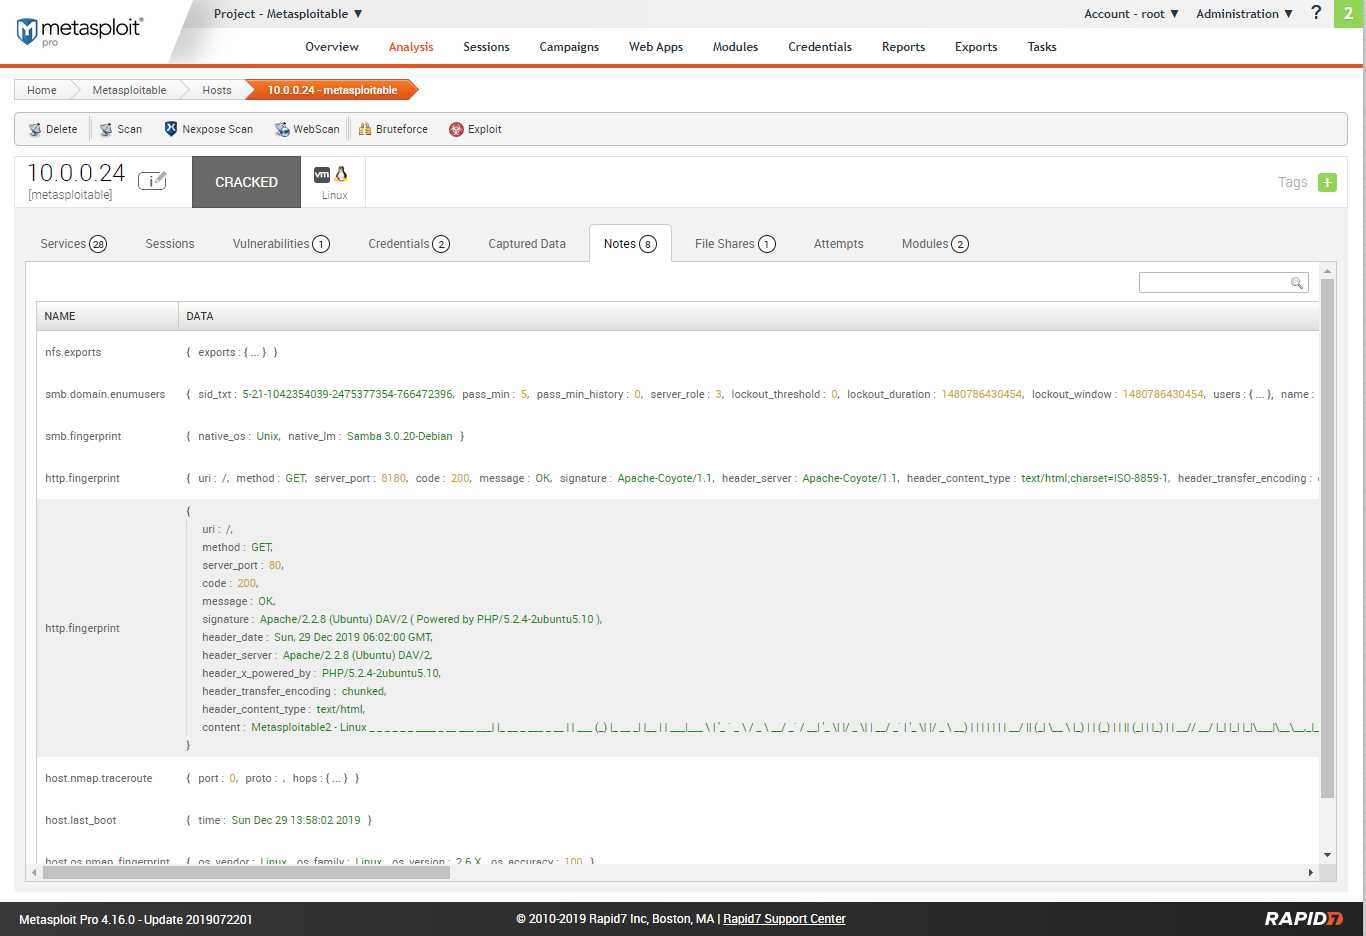The height and width of the screenshot is (936, 1366).
Task: Click the host IP 10.0.0.24 heading
Action: pyautogui.click(x=76, y=173)
